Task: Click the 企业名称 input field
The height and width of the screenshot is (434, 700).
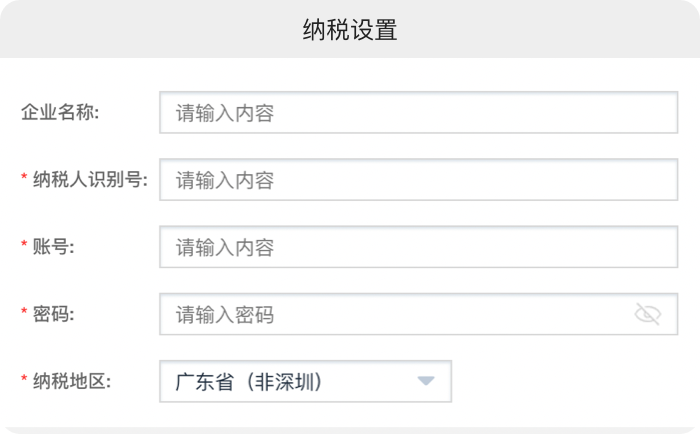Action: click(x=418, y=113)
